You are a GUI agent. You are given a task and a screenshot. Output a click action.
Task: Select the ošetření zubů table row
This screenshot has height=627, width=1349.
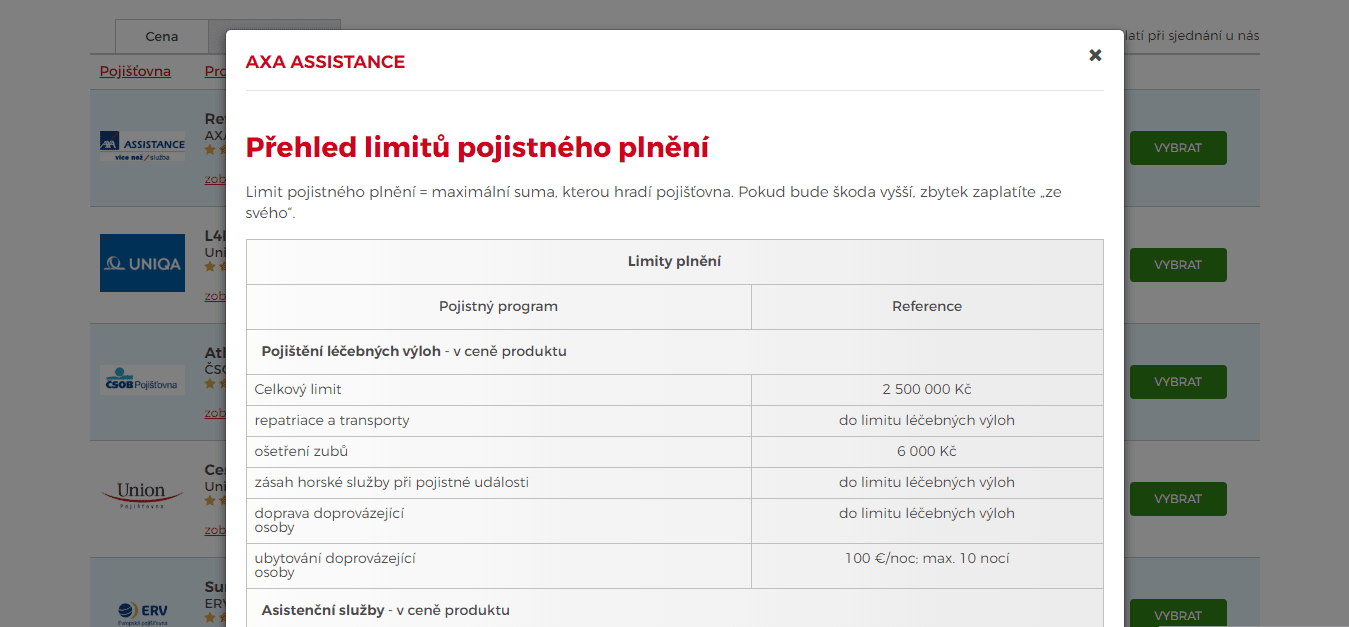coord(498,451)
